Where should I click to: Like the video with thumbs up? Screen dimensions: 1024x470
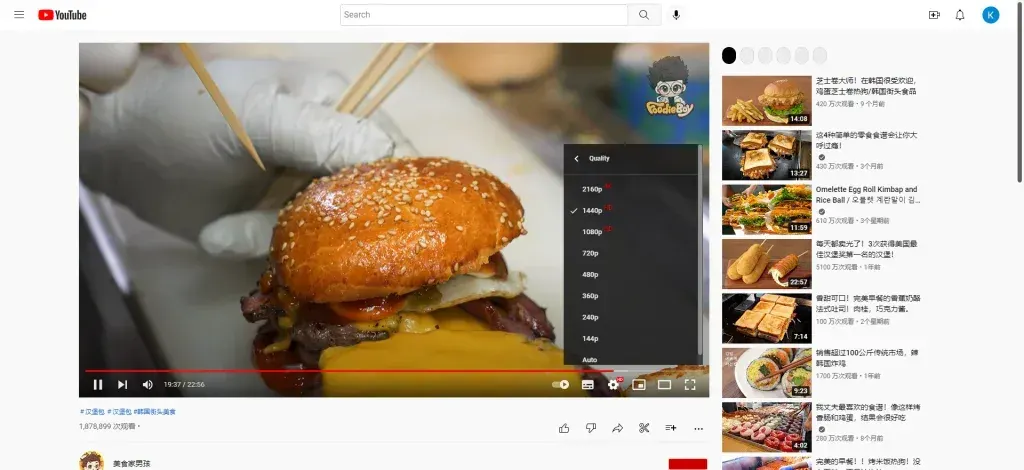click(x=564, y=428)
